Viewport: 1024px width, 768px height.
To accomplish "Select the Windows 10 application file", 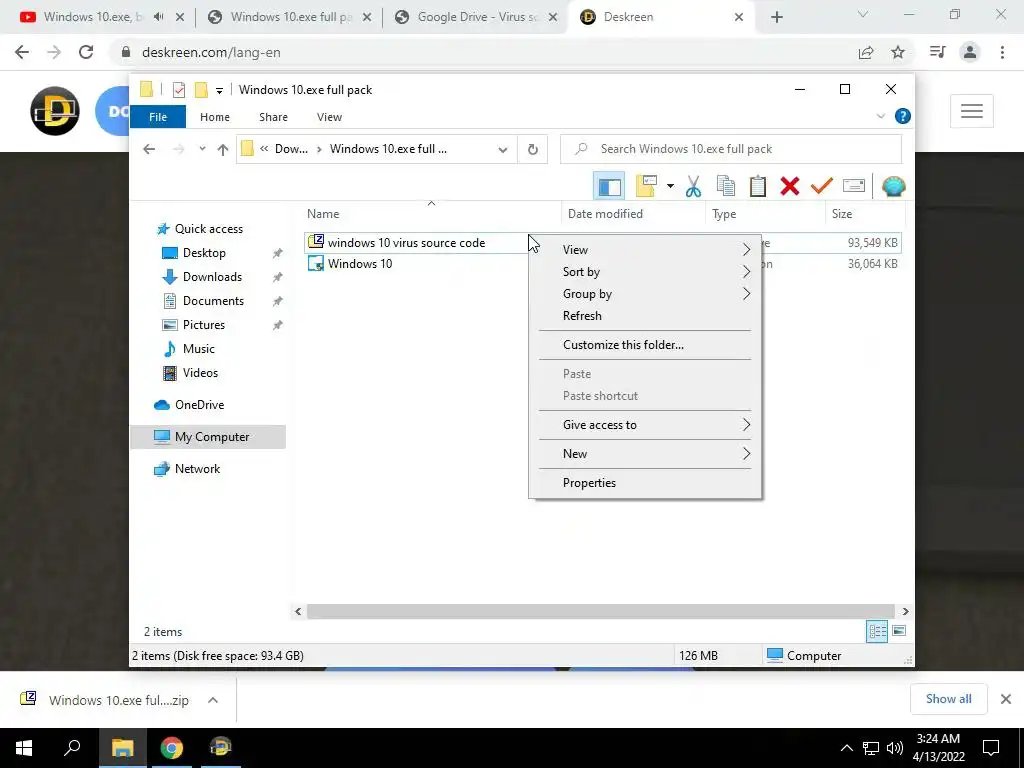I will pyautogui.click(x=360, y=264).
